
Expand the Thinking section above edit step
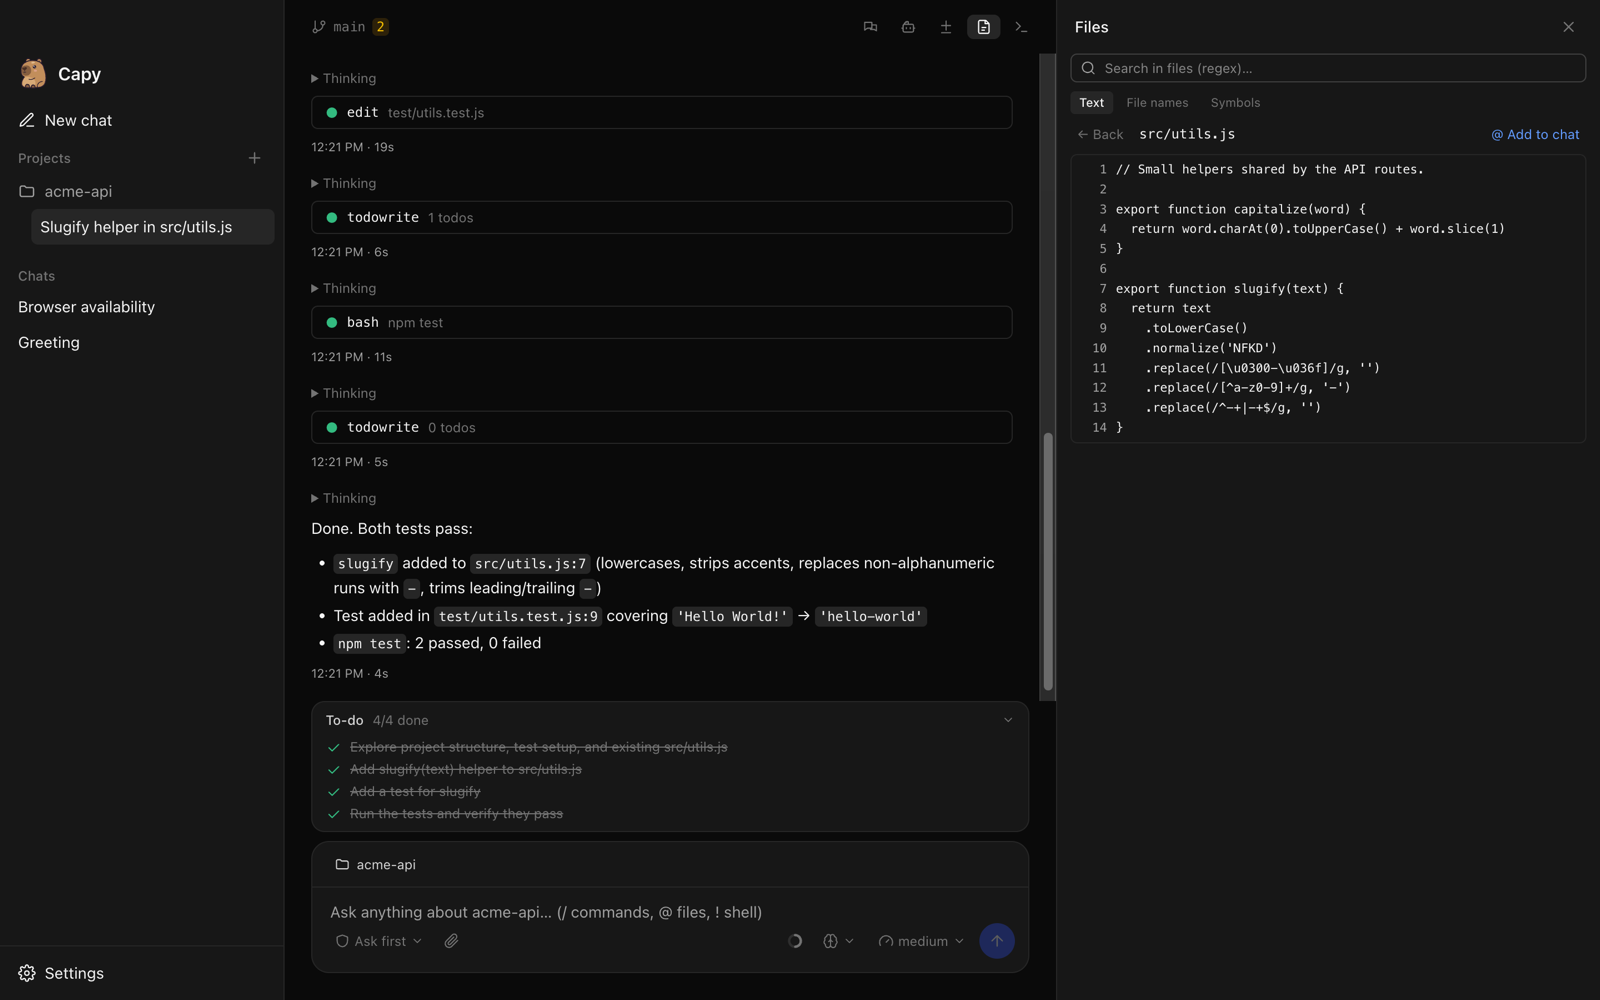(343, 78)
